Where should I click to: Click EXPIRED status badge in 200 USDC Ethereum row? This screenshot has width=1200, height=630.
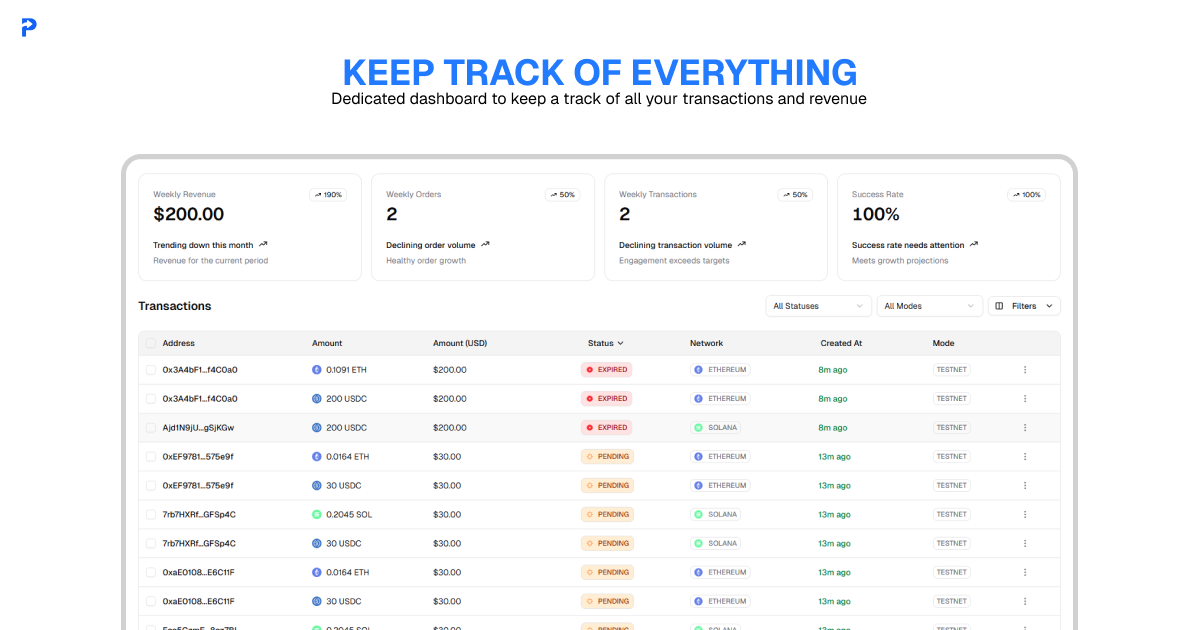(607, 399)
